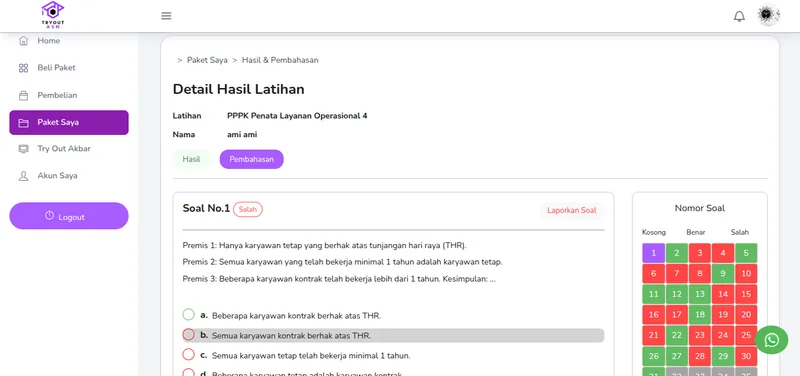Jump to question number 17
Screen dimensions: 800x376
pos(677,315)
